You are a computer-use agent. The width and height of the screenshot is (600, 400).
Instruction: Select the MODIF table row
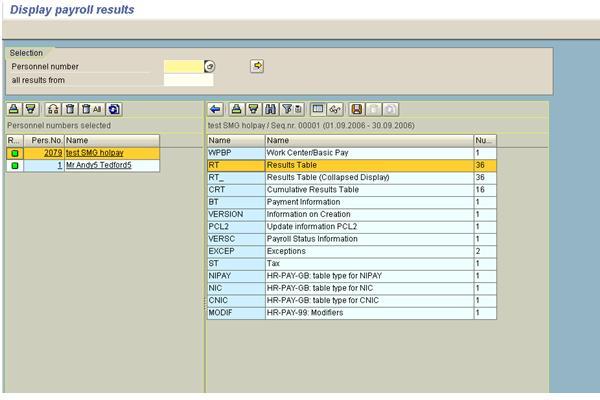tap(352, 312)
